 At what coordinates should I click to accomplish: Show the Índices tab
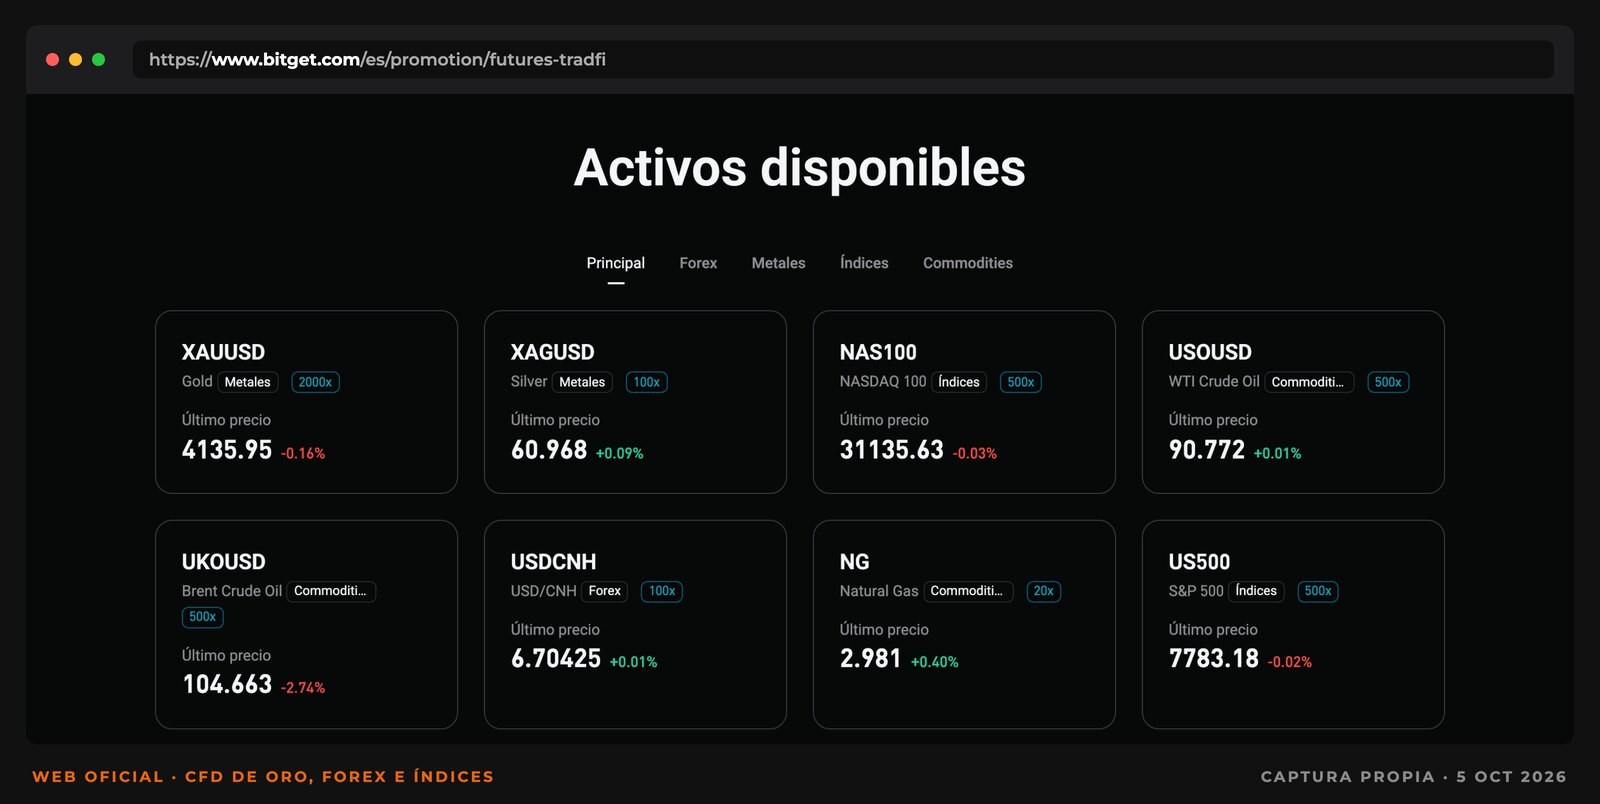[864, 263]
